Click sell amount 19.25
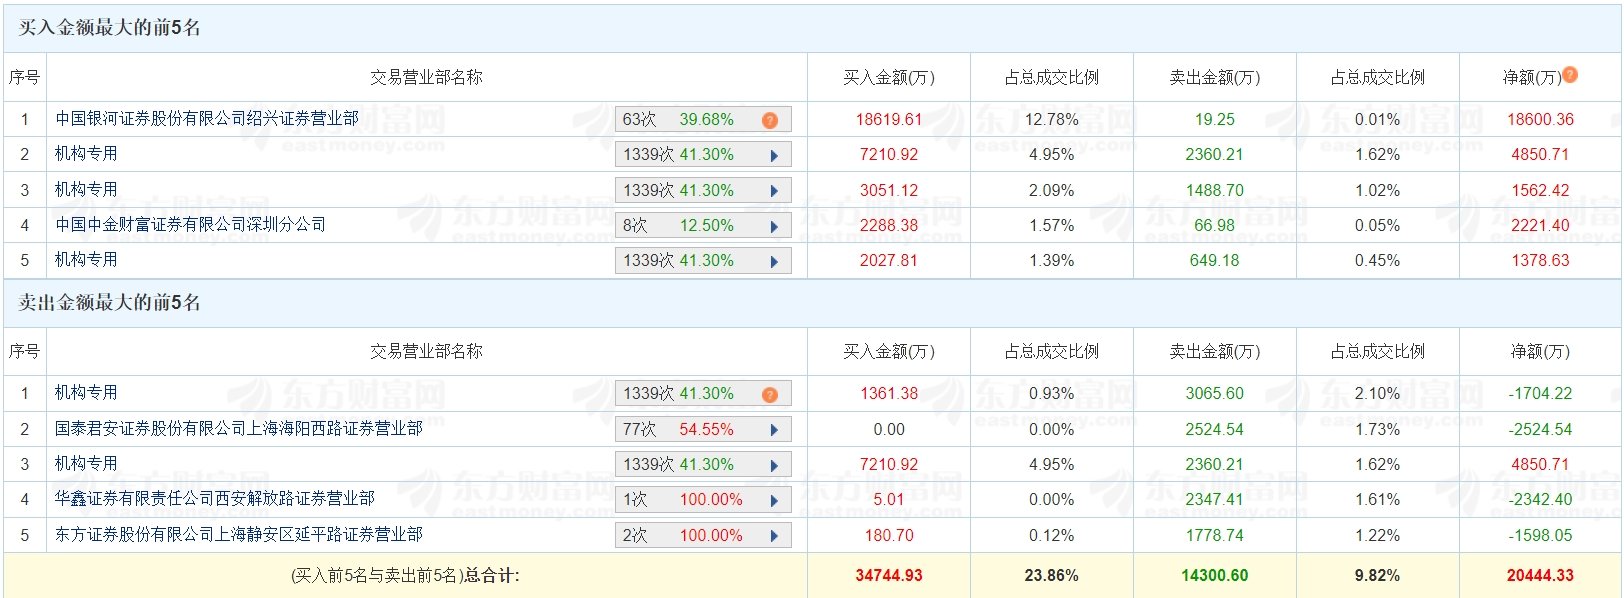The image size is (1624, 598). (x=1215, y=119)
